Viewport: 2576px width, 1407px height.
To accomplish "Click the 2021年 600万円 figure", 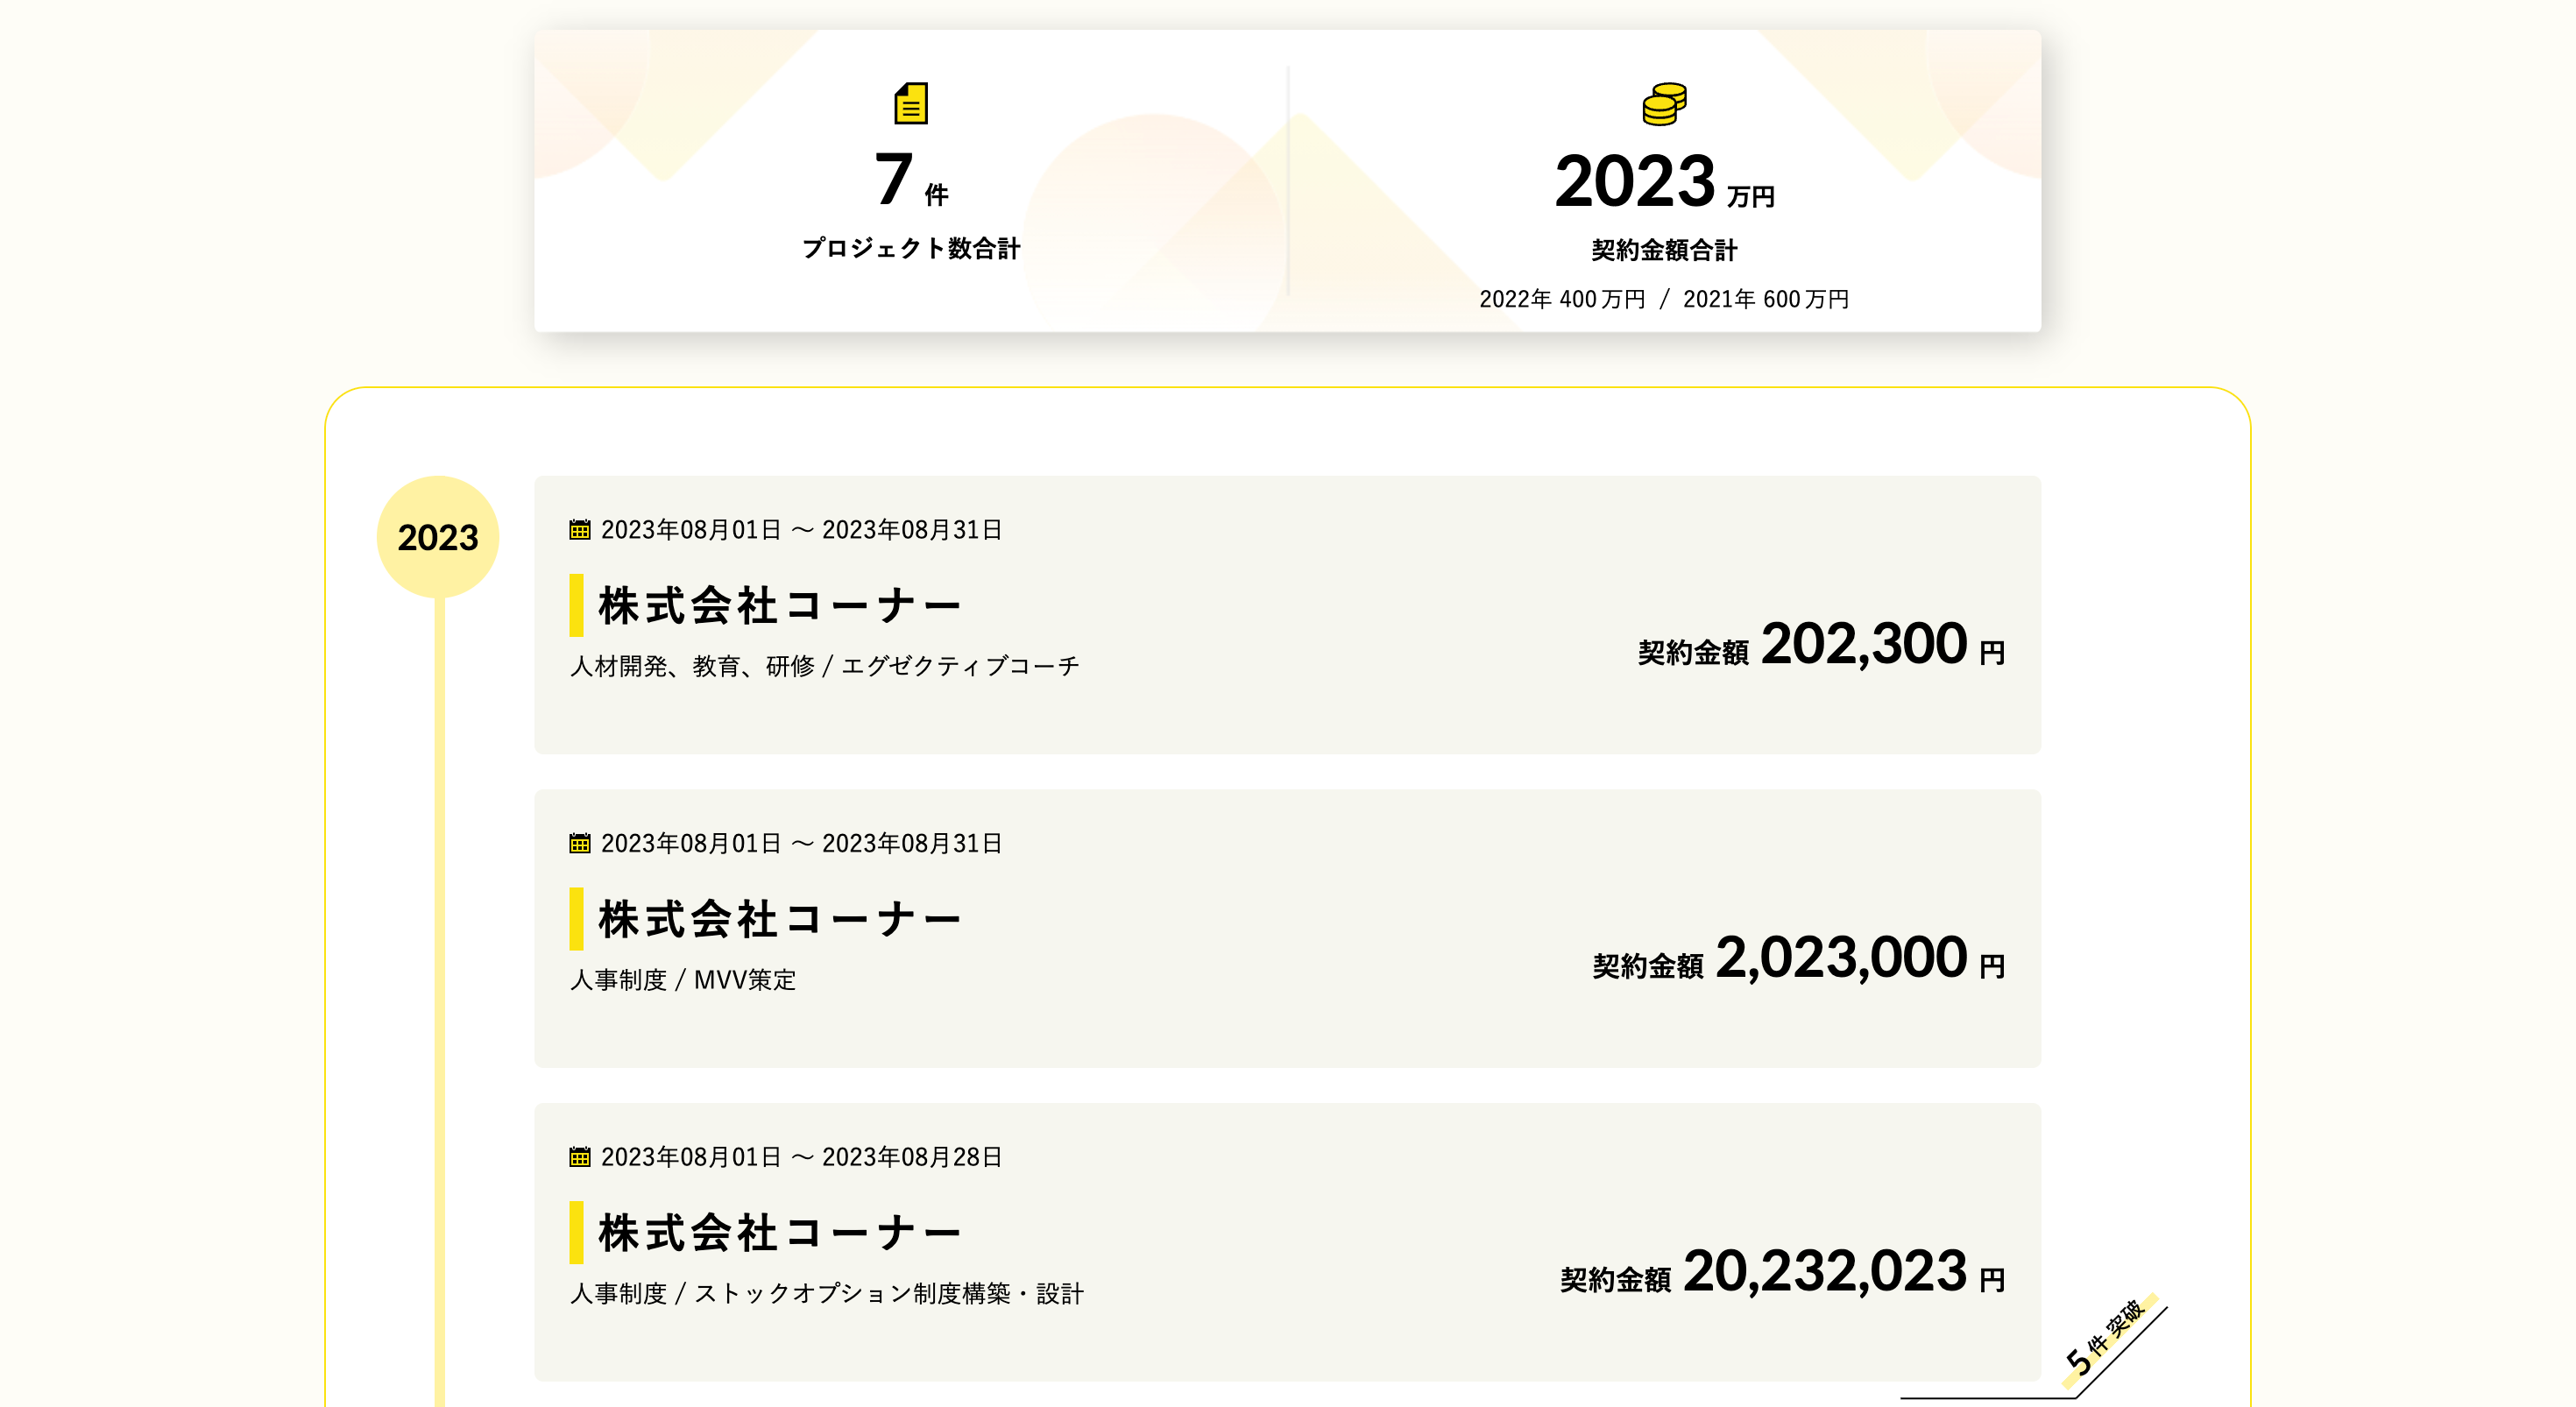I will (1766, 299).
